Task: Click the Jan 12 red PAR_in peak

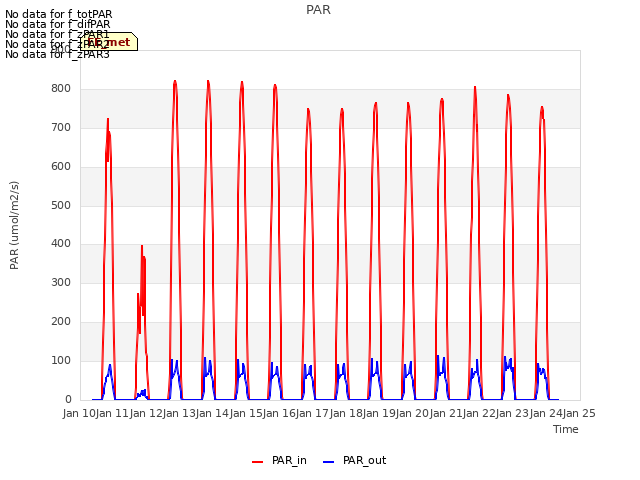Action: point(175,82)
